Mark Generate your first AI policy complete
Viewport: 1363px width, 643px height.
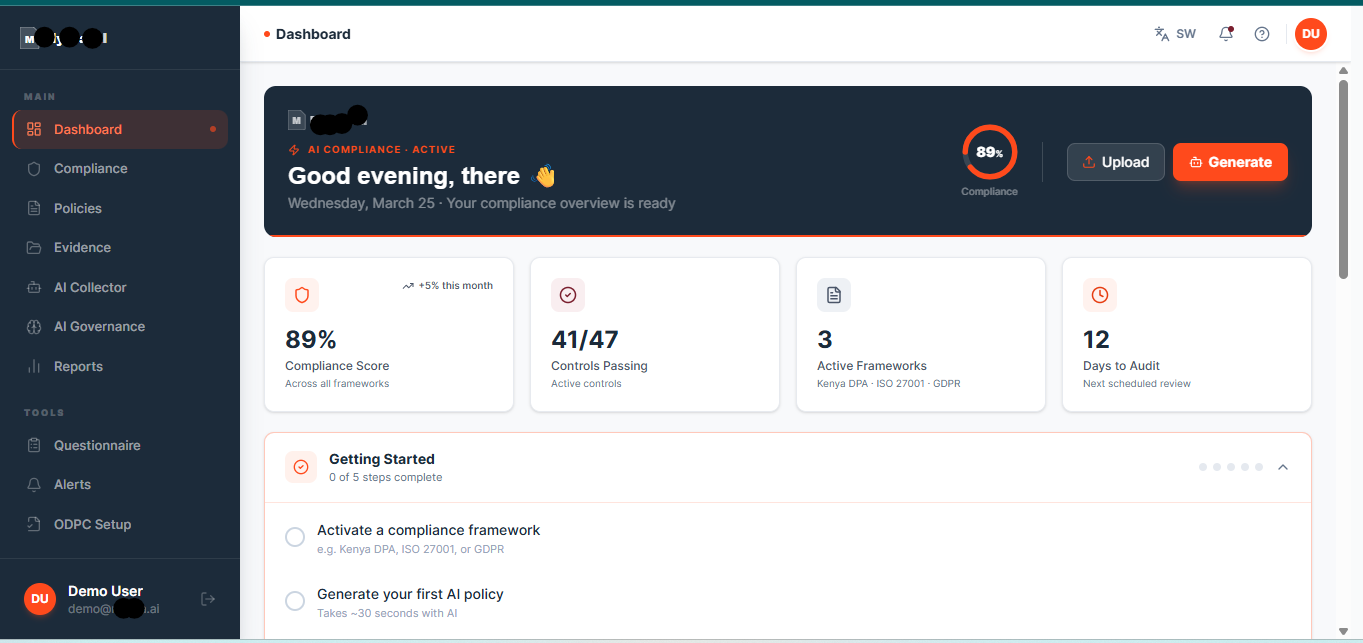click(x=295, y=601)
